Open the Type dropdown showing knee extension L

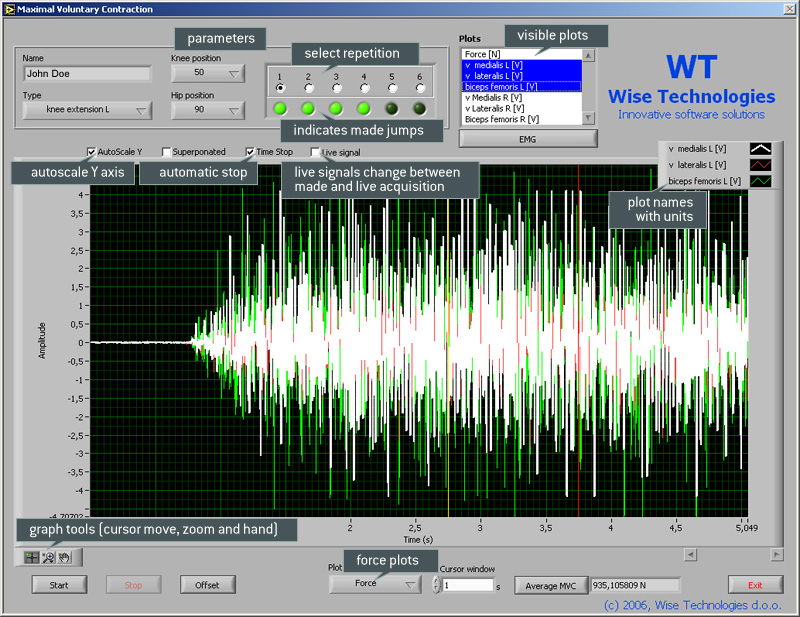(x=87, y=110)
